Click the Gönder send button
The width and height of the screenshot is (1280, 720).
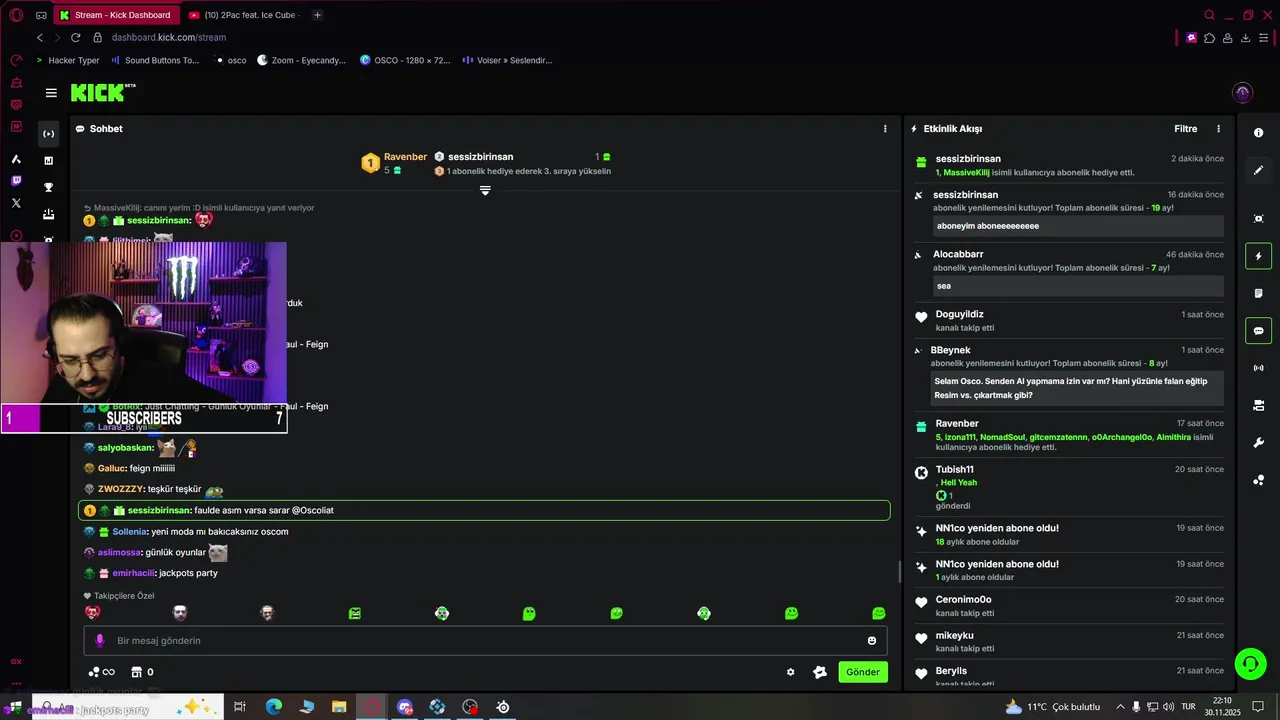point(863,672)
